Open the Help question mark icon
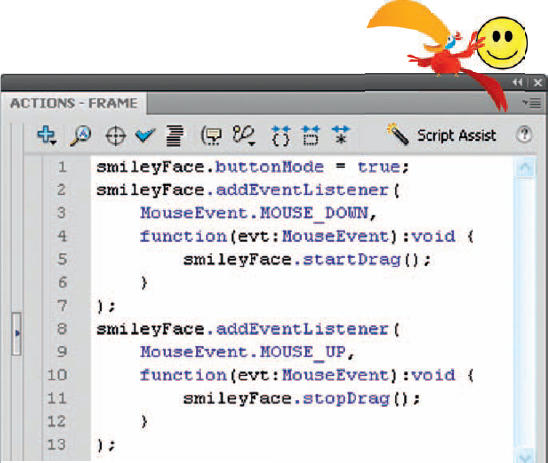Viewport: 548px width, 463px height. (524, 135)
